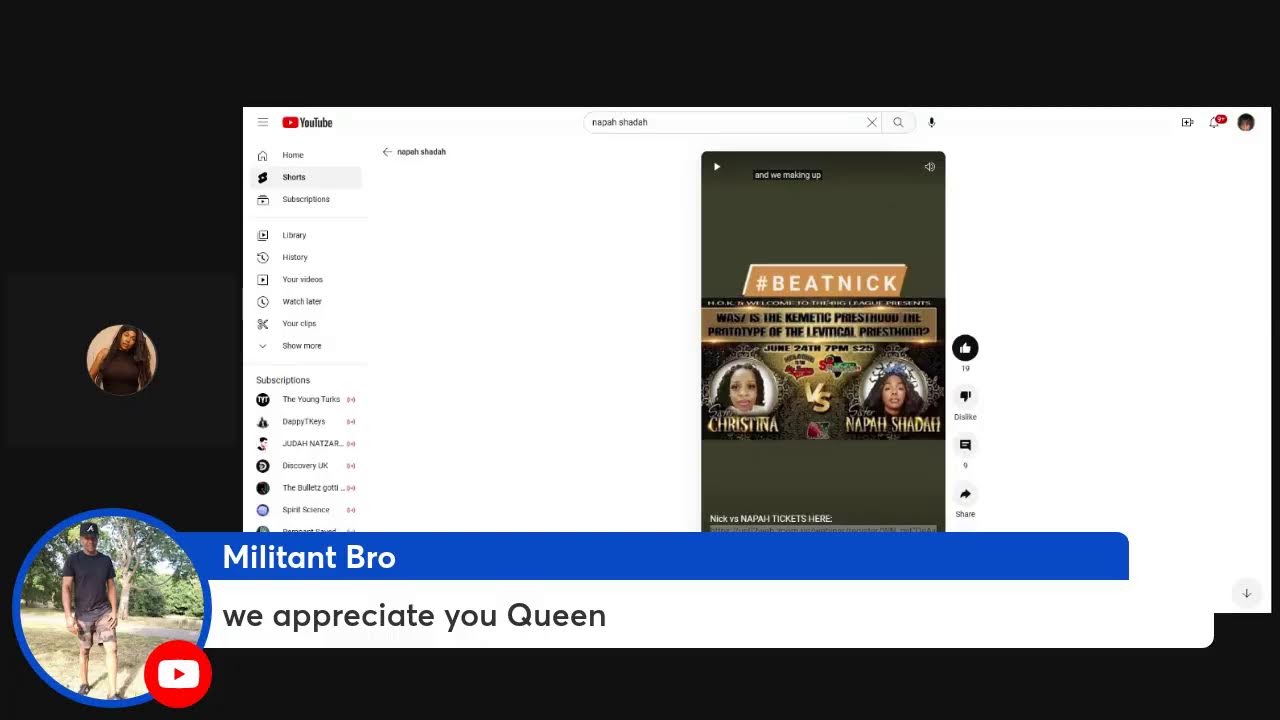Open Watch later playlist
The height and width of the screenshot is (720, 1280).
point(306,301)
